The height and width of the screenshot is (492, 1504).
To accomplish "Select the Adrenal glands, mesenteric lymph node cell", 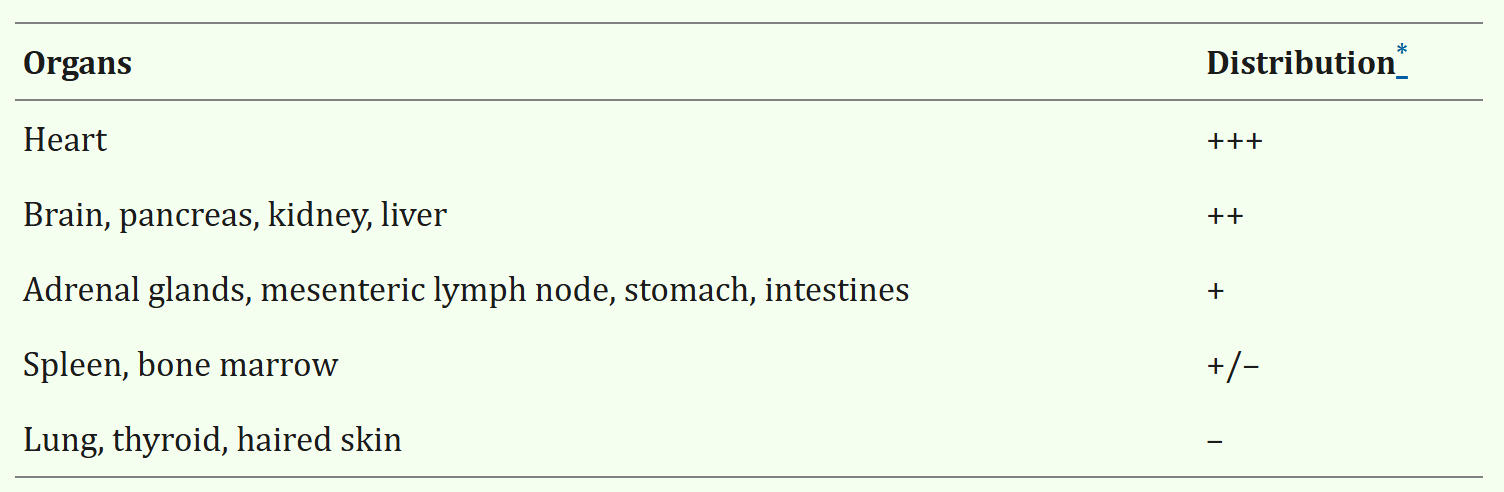I will [x=466, y=290].
